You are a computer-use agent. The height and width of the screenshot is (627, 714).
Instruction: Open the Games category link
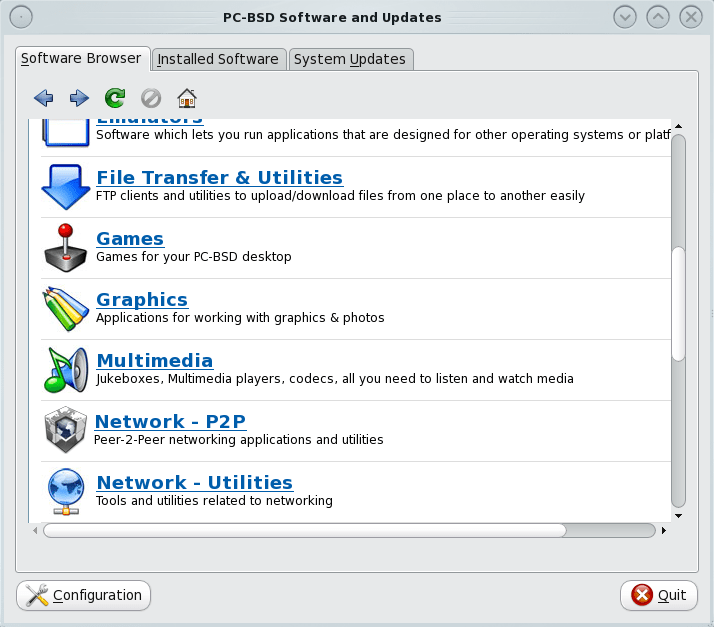[x=130, y=239]
